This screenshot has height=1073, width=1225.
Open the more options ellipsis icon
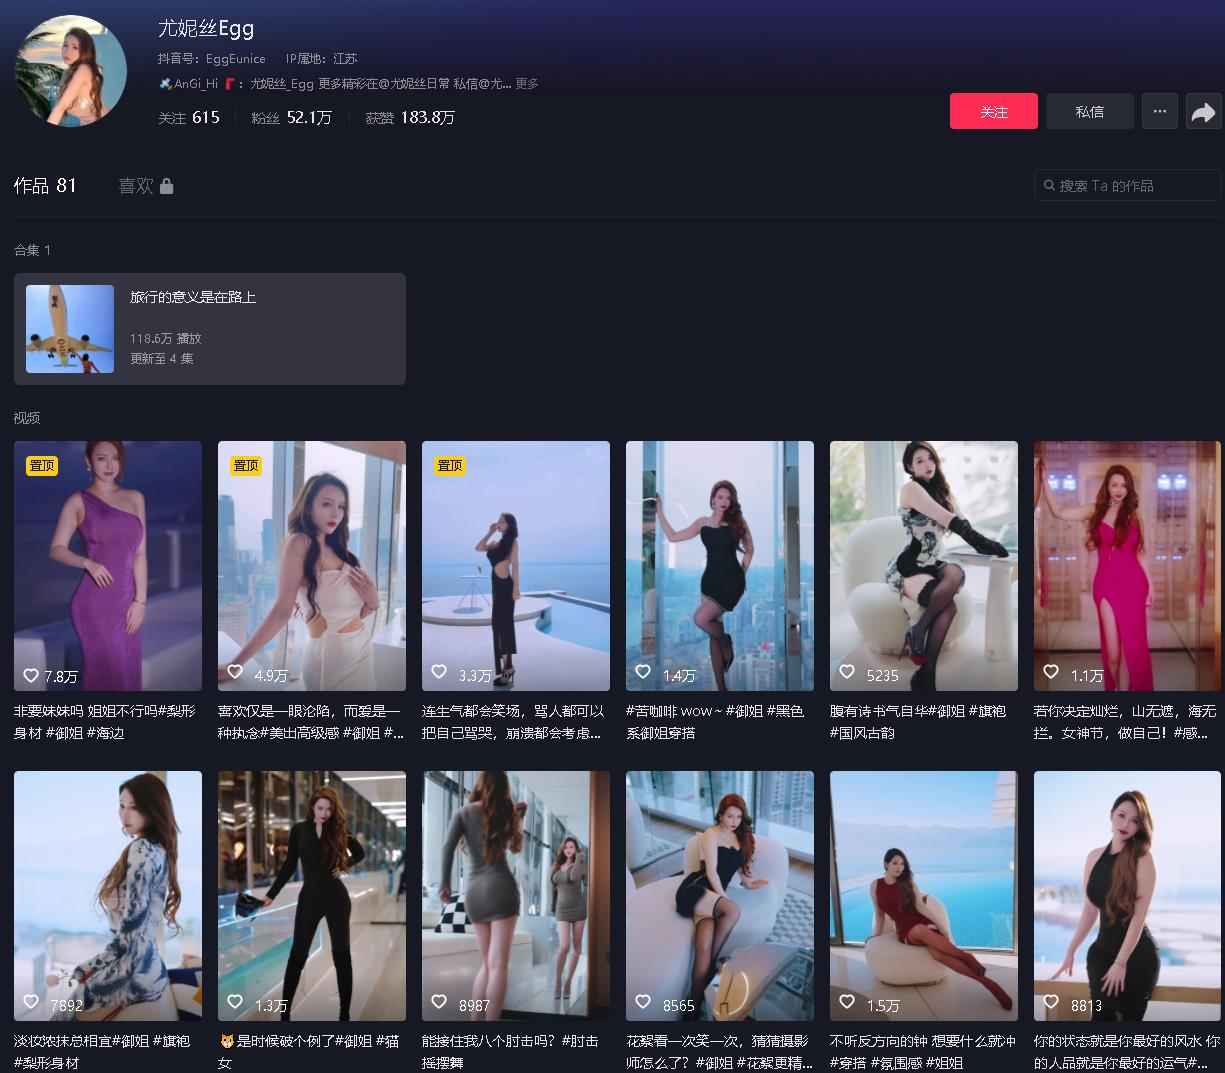point(1159,111)
